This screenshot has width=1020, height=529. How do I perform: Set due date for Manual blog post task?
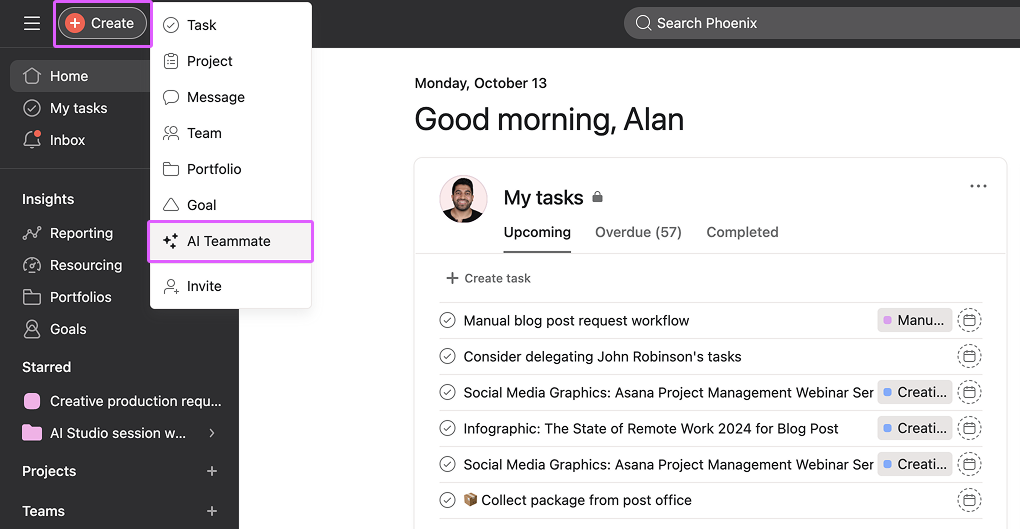(969, 320)
